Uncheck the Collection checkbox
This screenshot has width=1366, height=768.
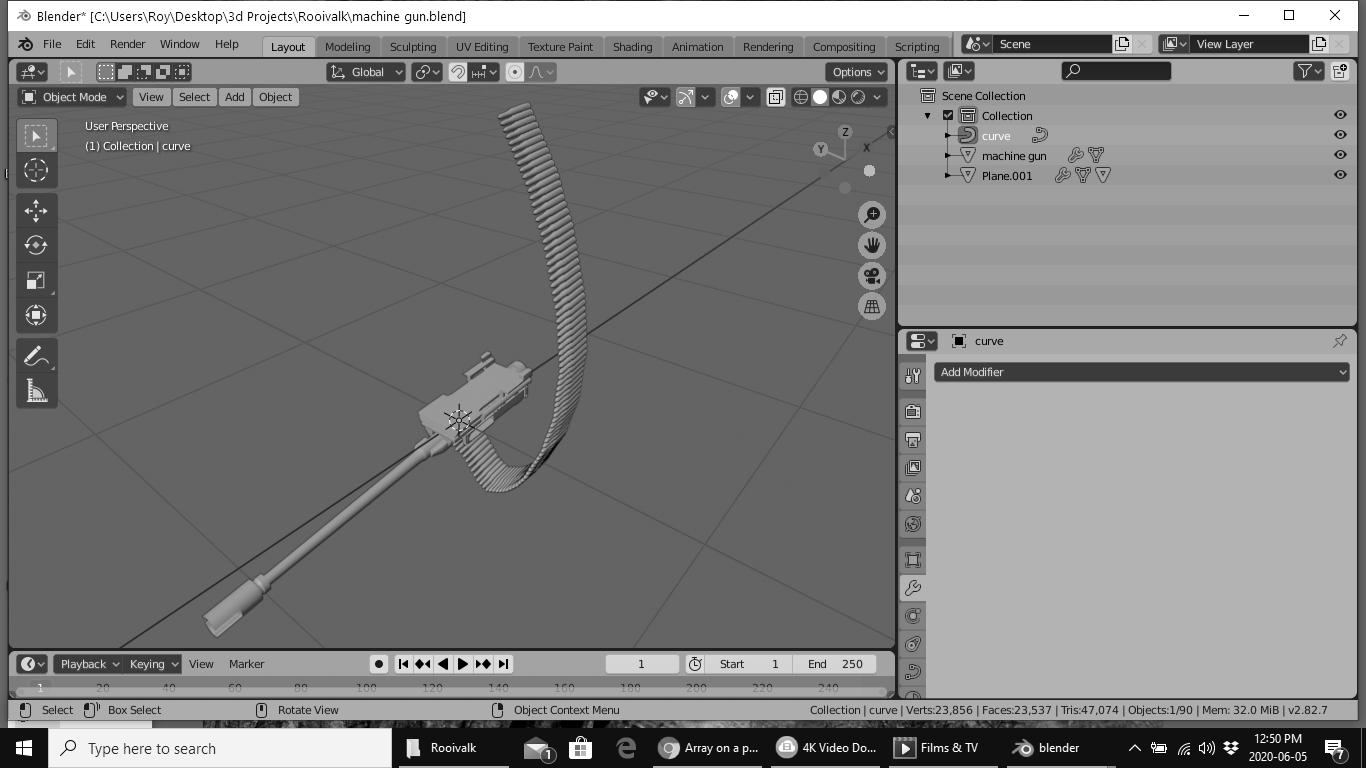[948, 116]
